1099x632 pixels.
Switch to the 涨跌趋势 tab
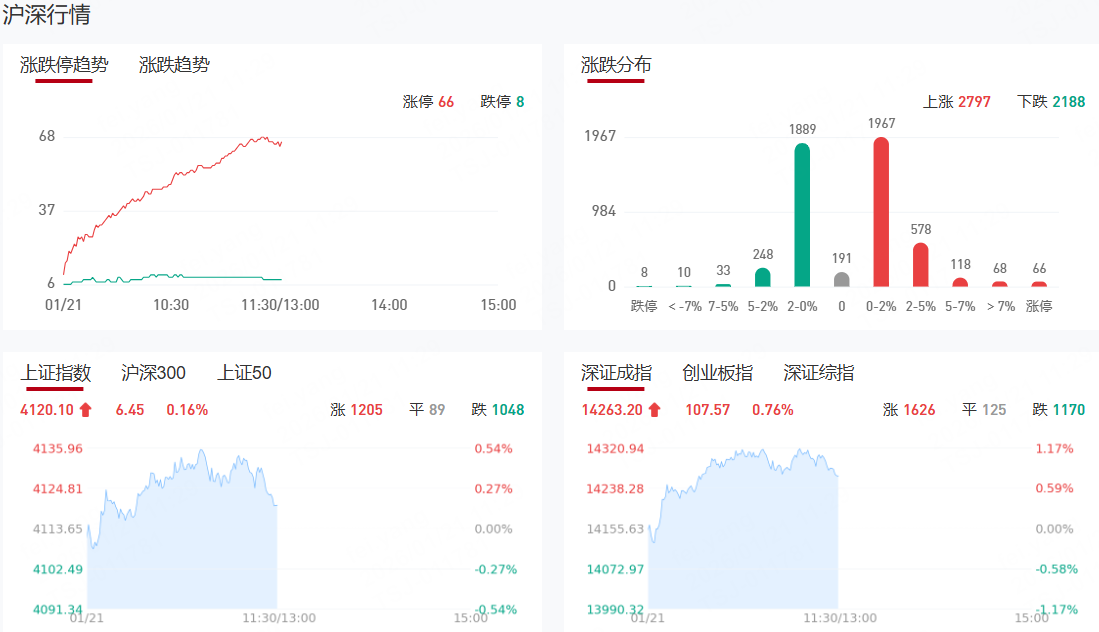174,65
